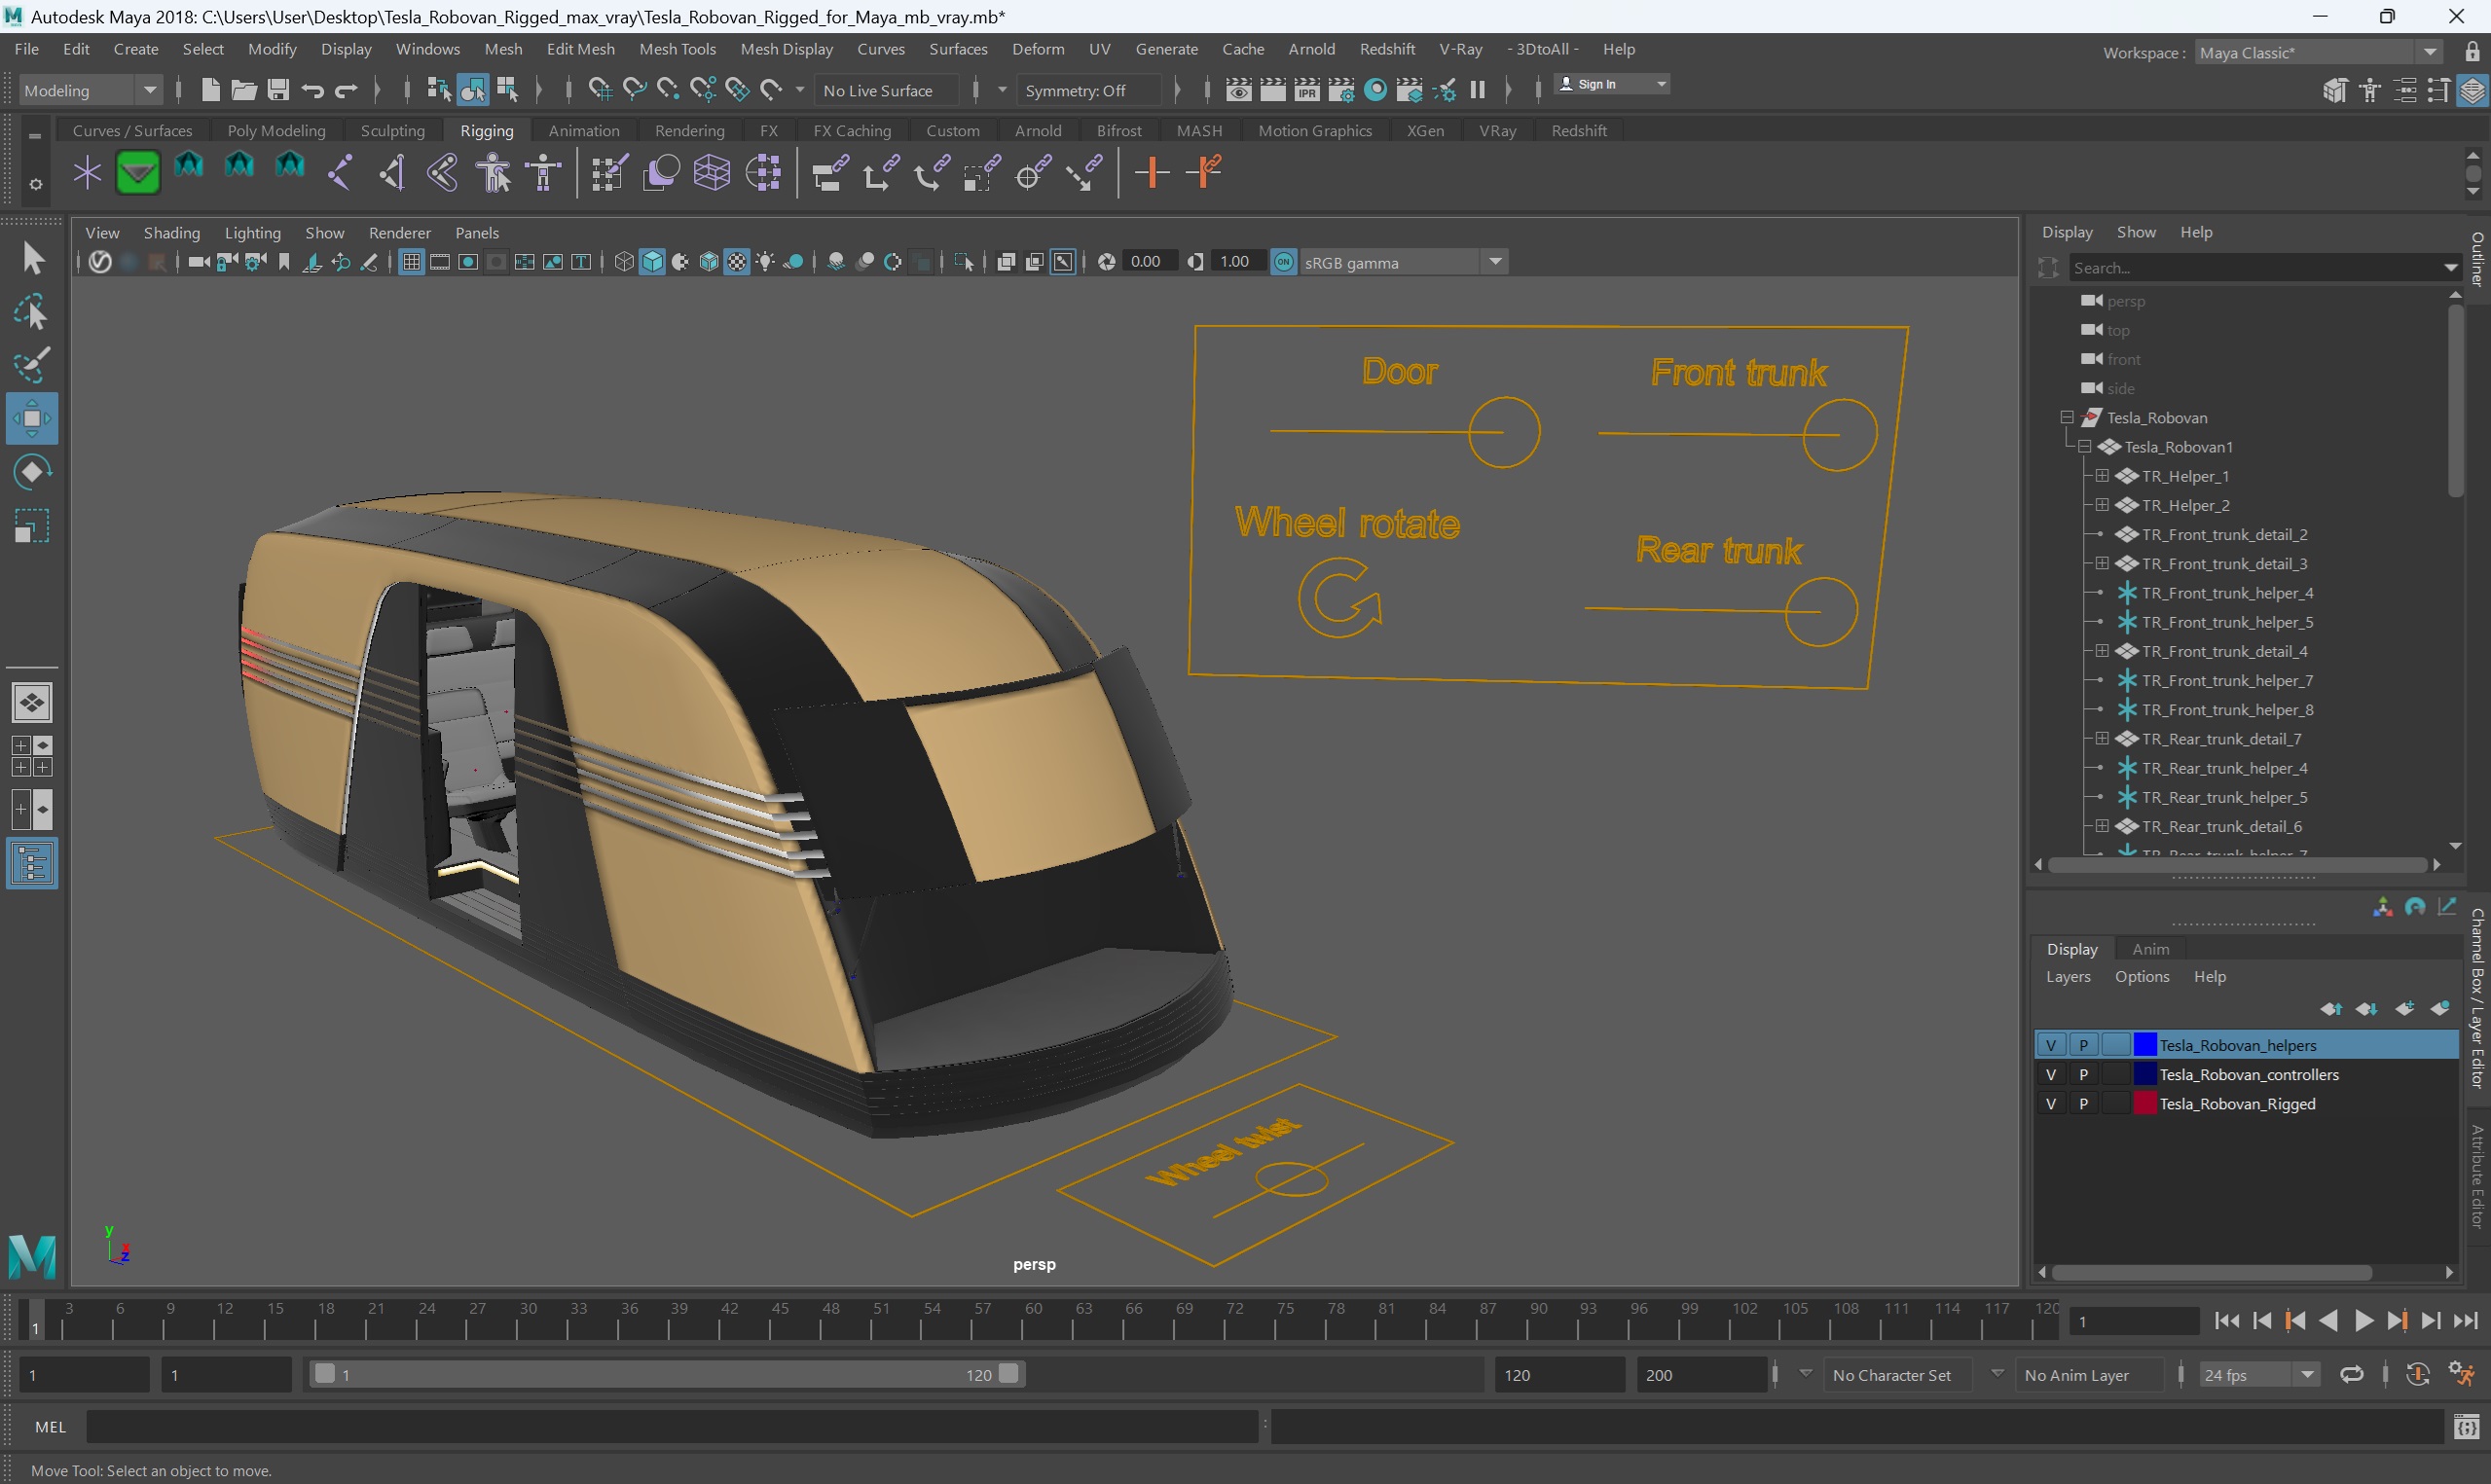Viewport: 2491px width, 1484px height.
Task: Toggle playback P on Tesla_Robovan_controllers layer
Action: click(2083, 1074)
